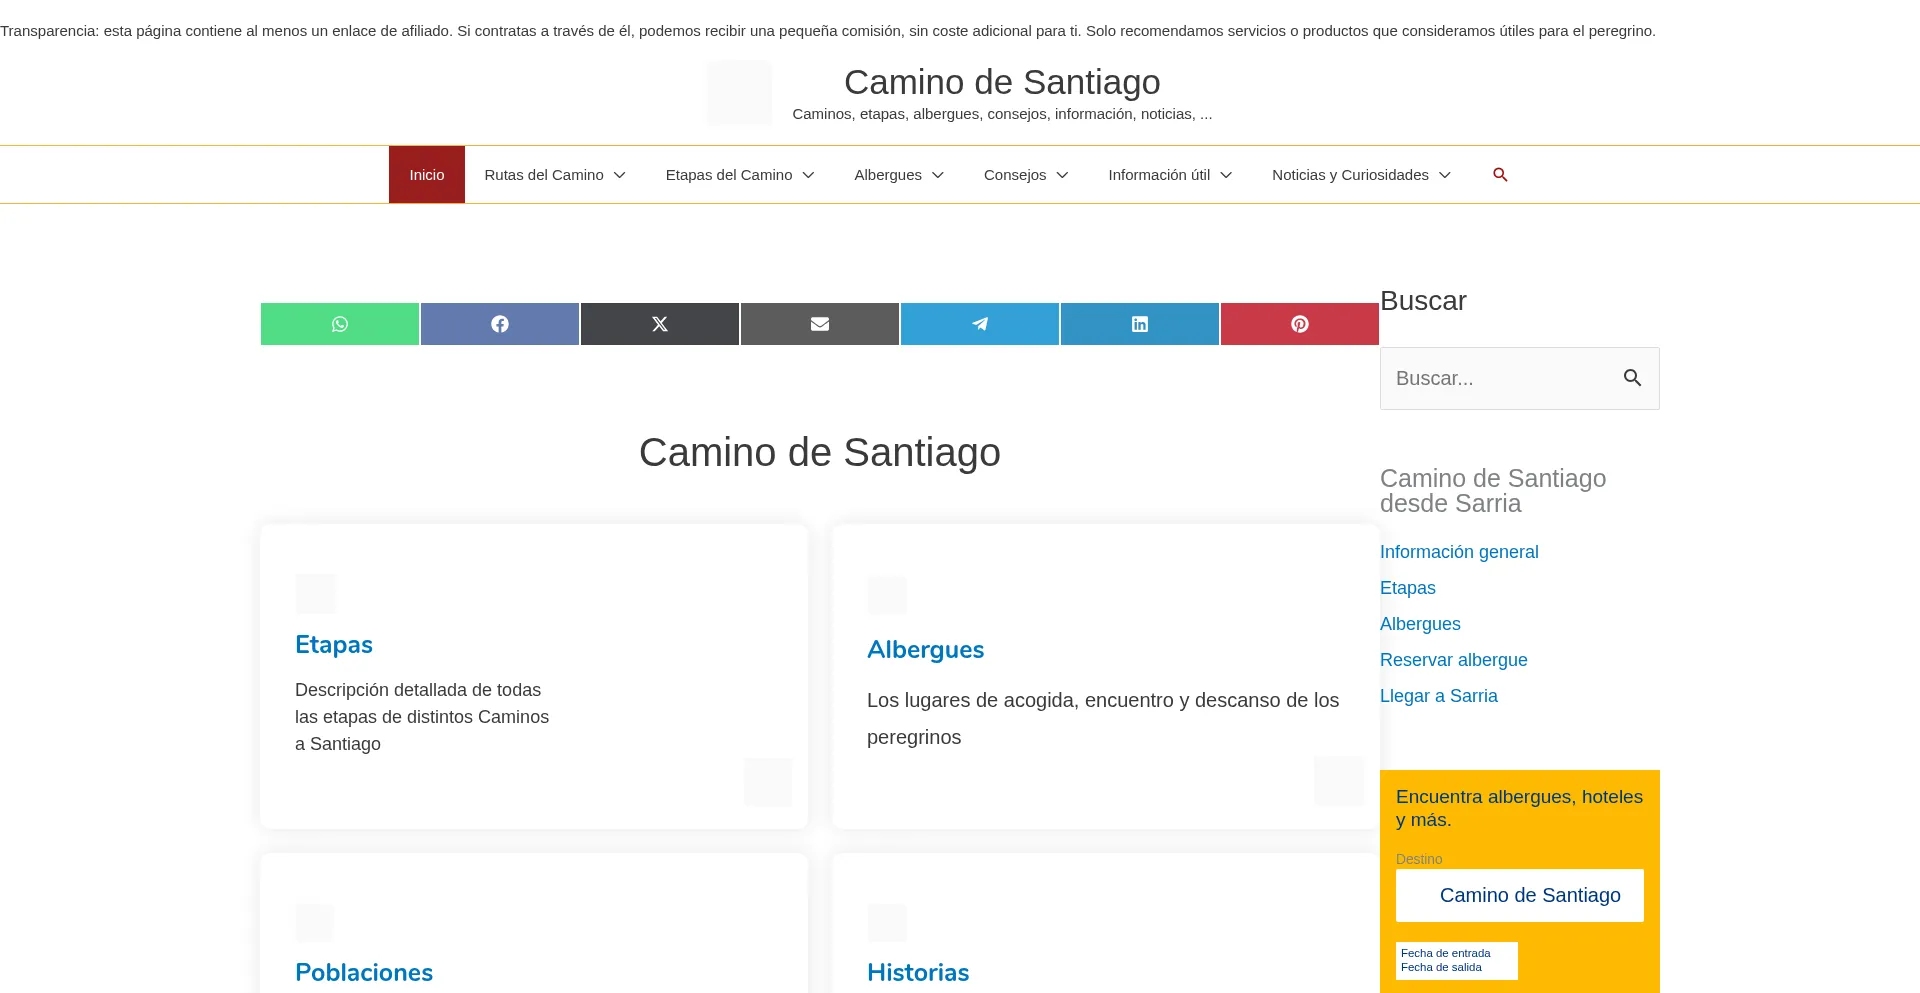Expand the Albergues menu chevron
1920x993 pixels.
tap(938, 175)
